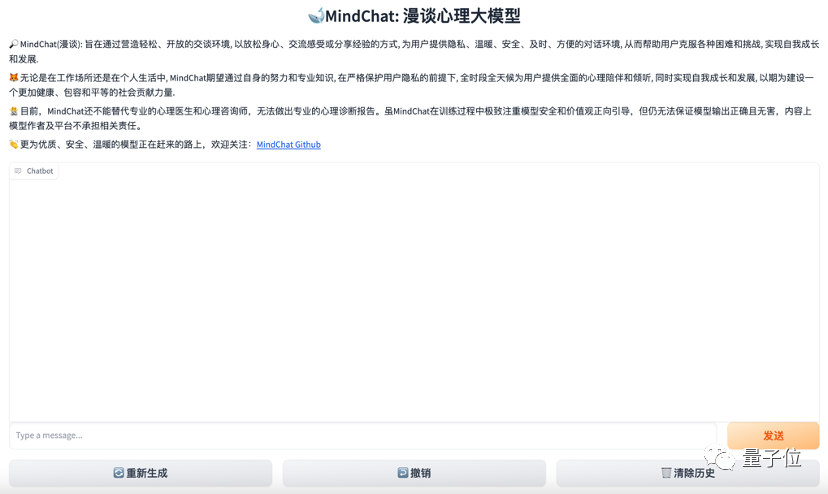
Task: Click the emoji before 目前，MindChat还不能
Action: point(14,111)
